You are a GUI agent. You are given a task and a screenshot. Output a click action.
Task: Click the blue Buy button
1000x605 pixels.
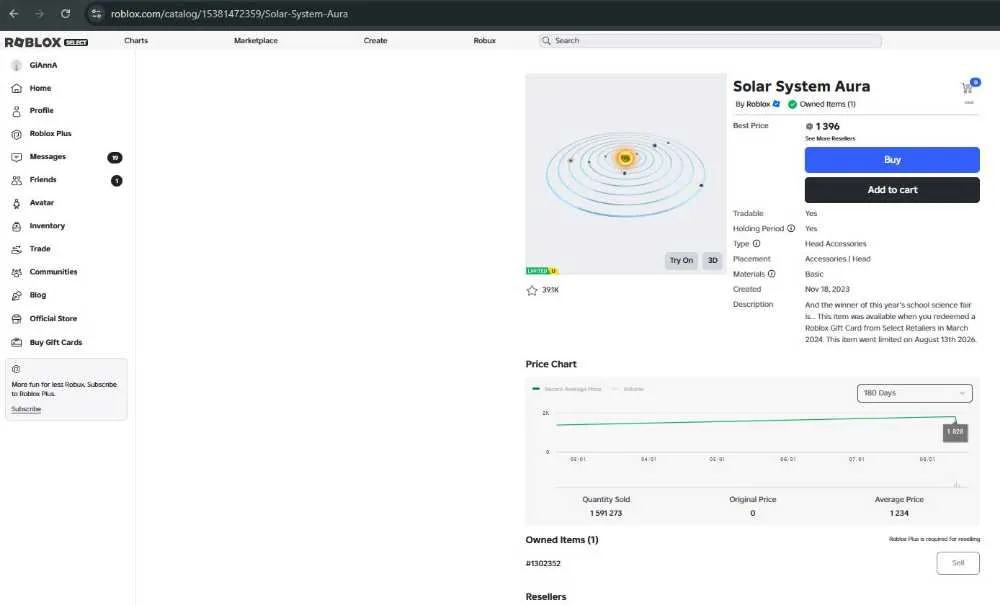(x=892, y=160)
